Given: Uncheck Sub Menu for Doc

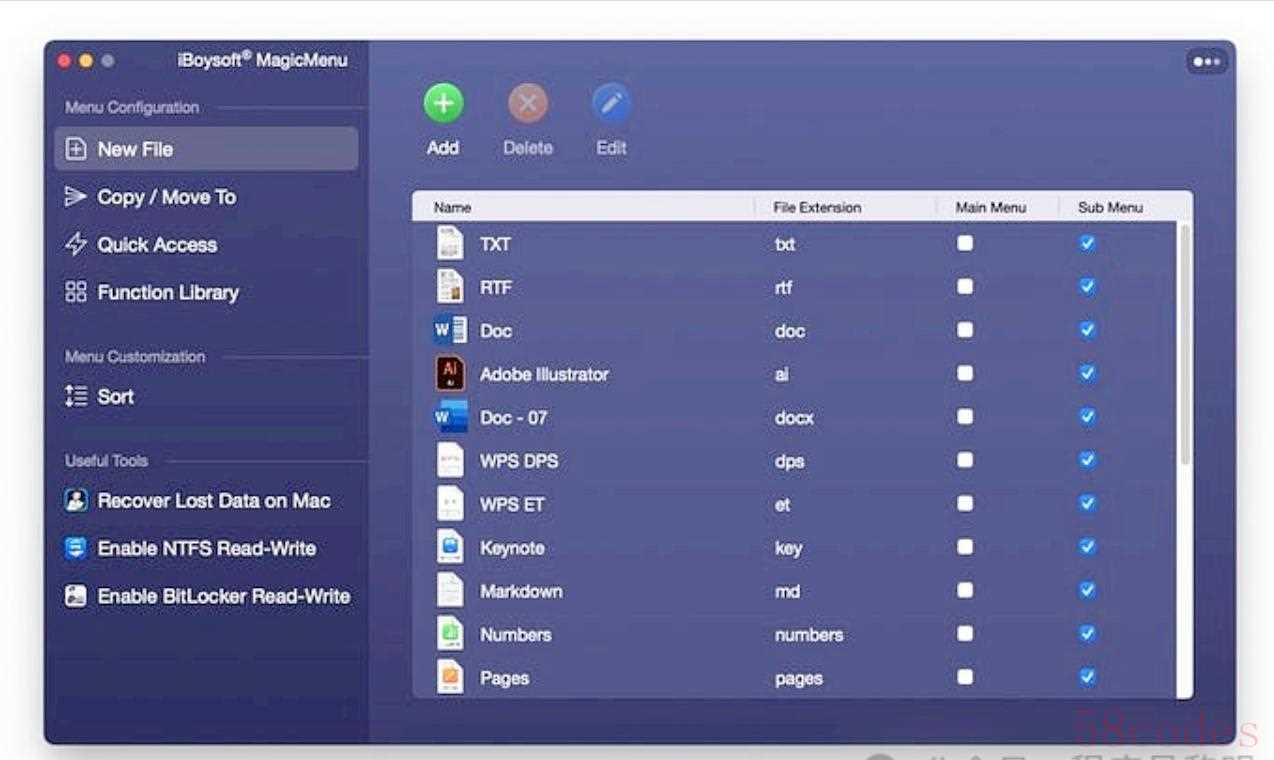Looking at the screenshot, I should pos(1087,330).
